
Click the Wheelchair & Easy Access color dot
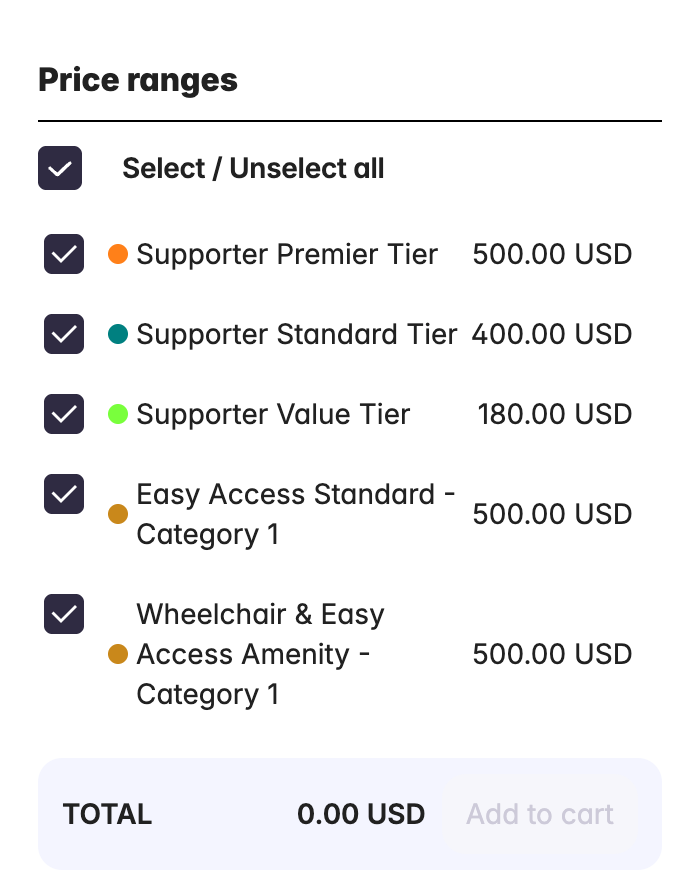pos(118,654)
